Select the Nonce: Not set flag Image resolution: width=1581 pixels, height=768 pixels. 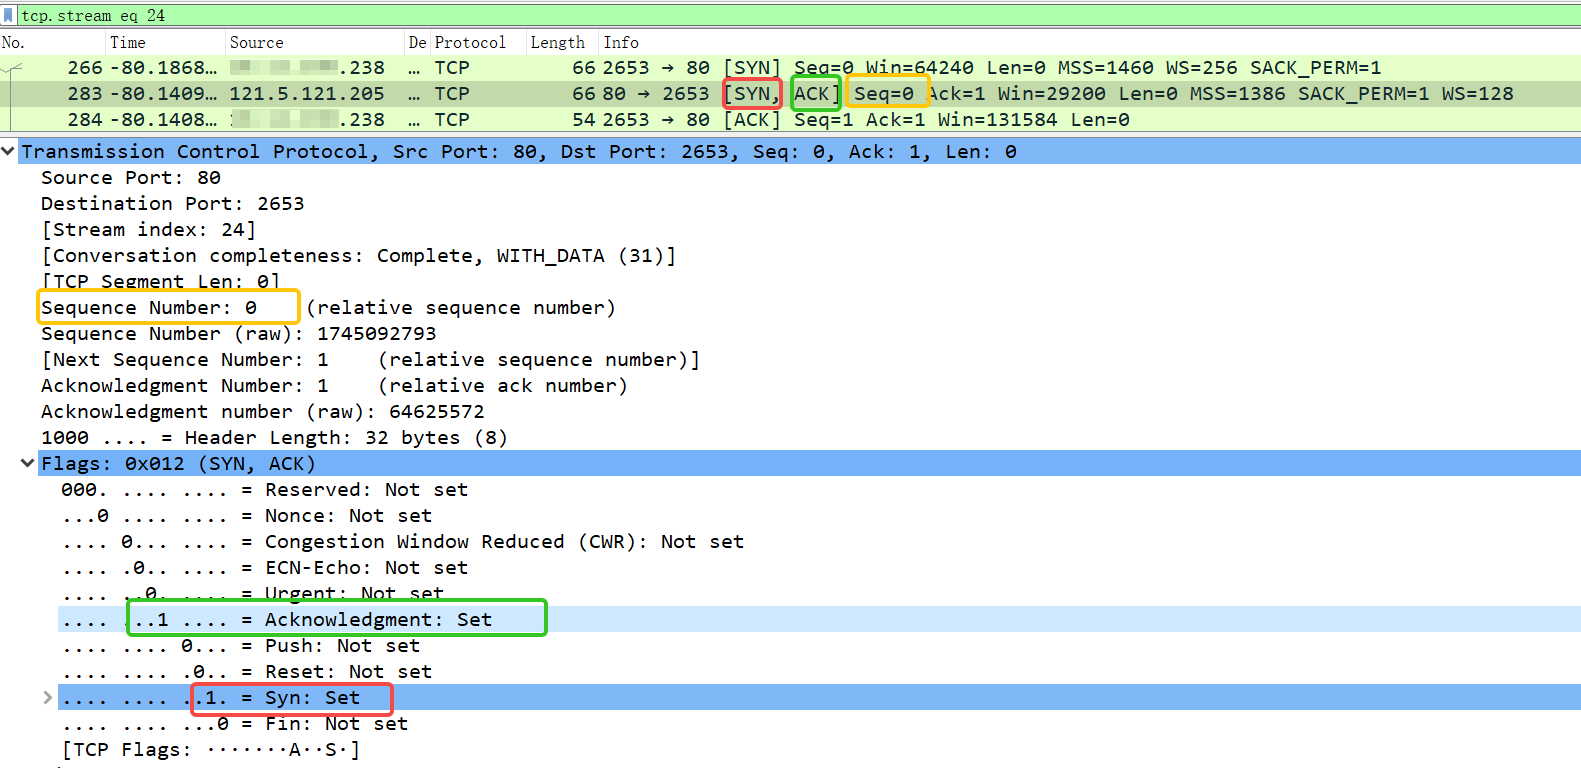point(246,515)
